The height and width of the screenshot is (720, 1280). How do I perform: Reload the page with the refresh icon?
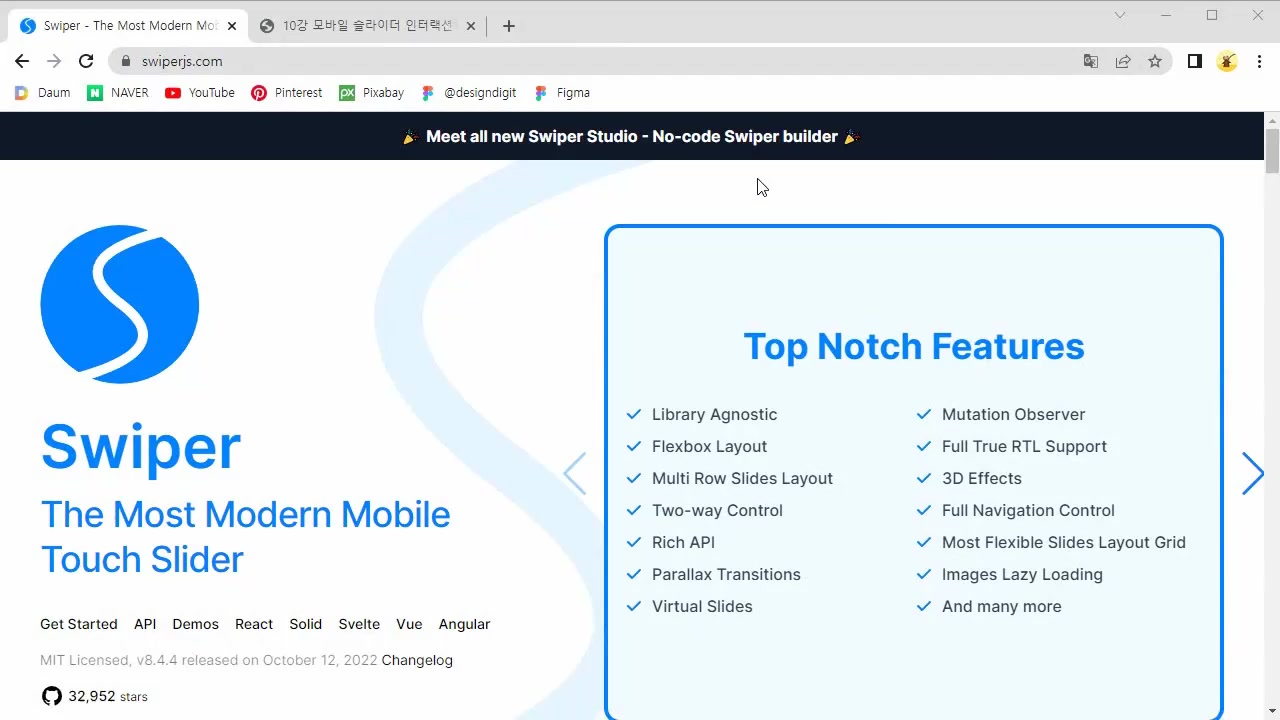point(86,61)
